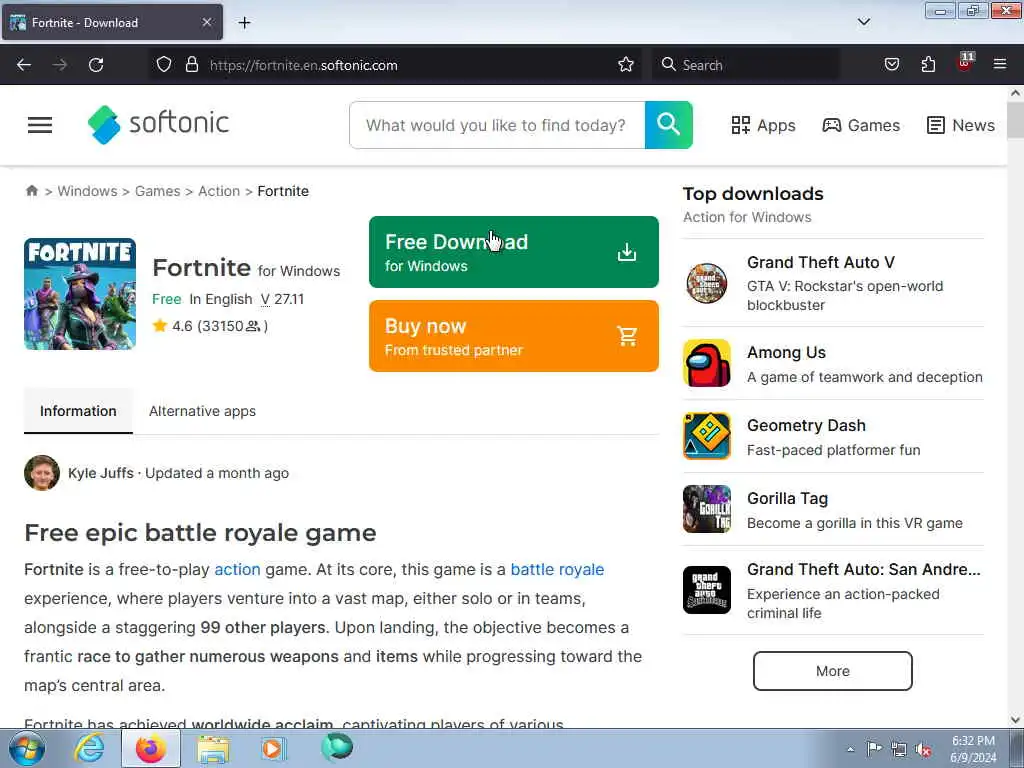Viewport: 1024px width, 768px height.
Task: Click the Gorilla Tag icon
Action: (707, 509)
